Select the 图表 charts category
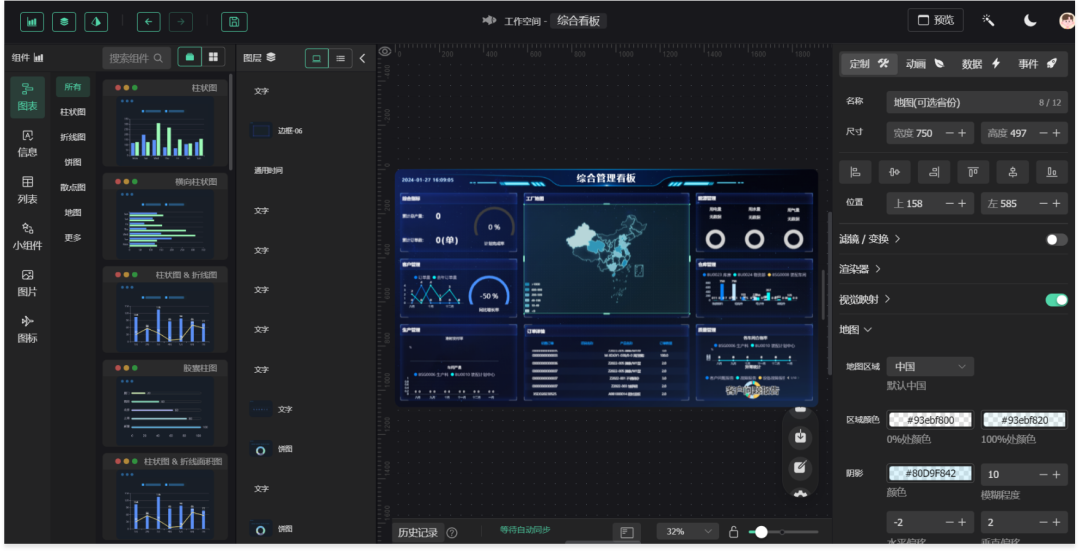 [28, 96]
